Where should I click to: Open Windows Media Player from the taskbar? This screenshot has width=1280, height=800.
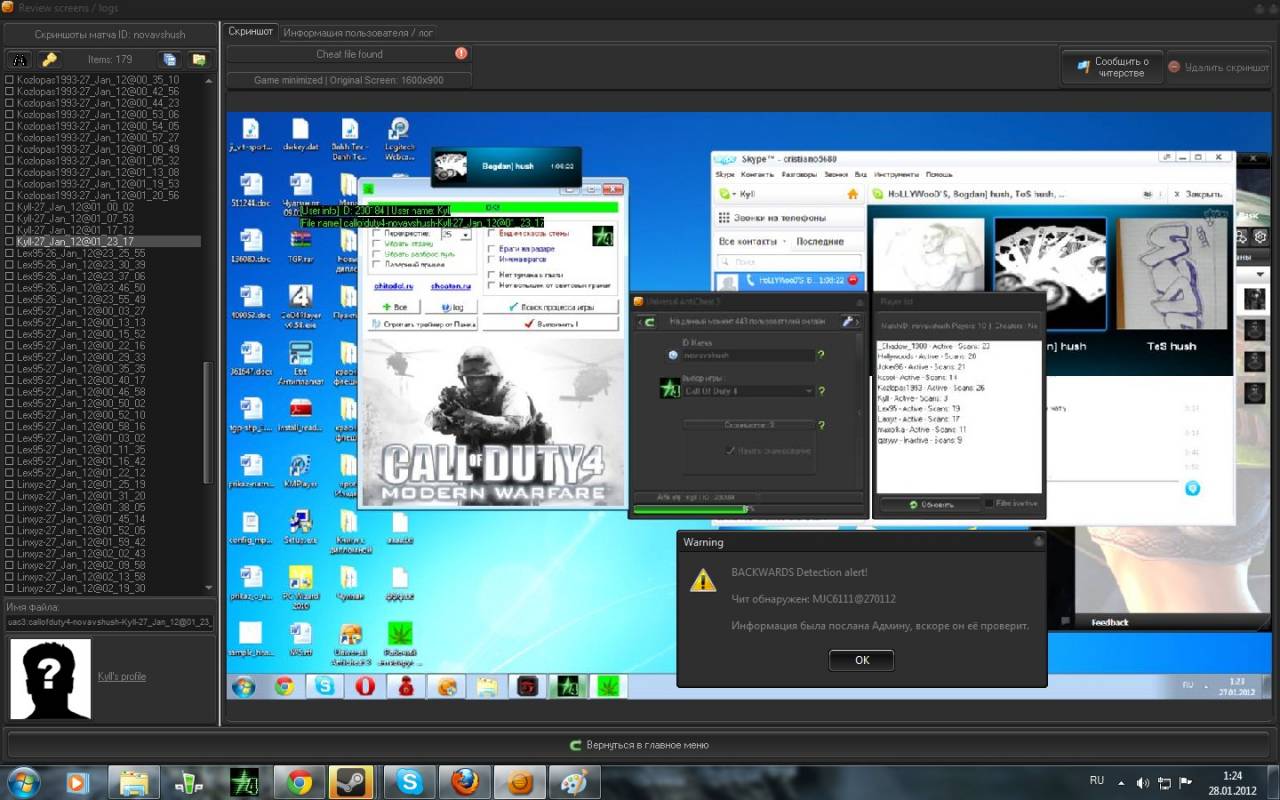[x=77, y=782]
